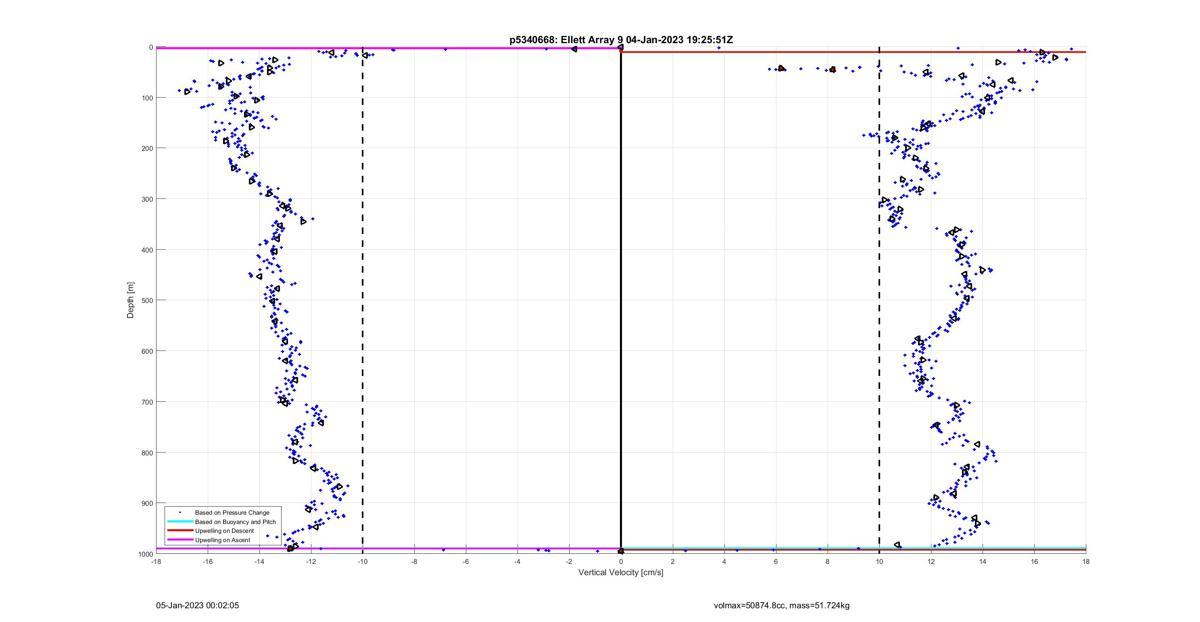Click x-axis tick label '12'

pos(931,561)
